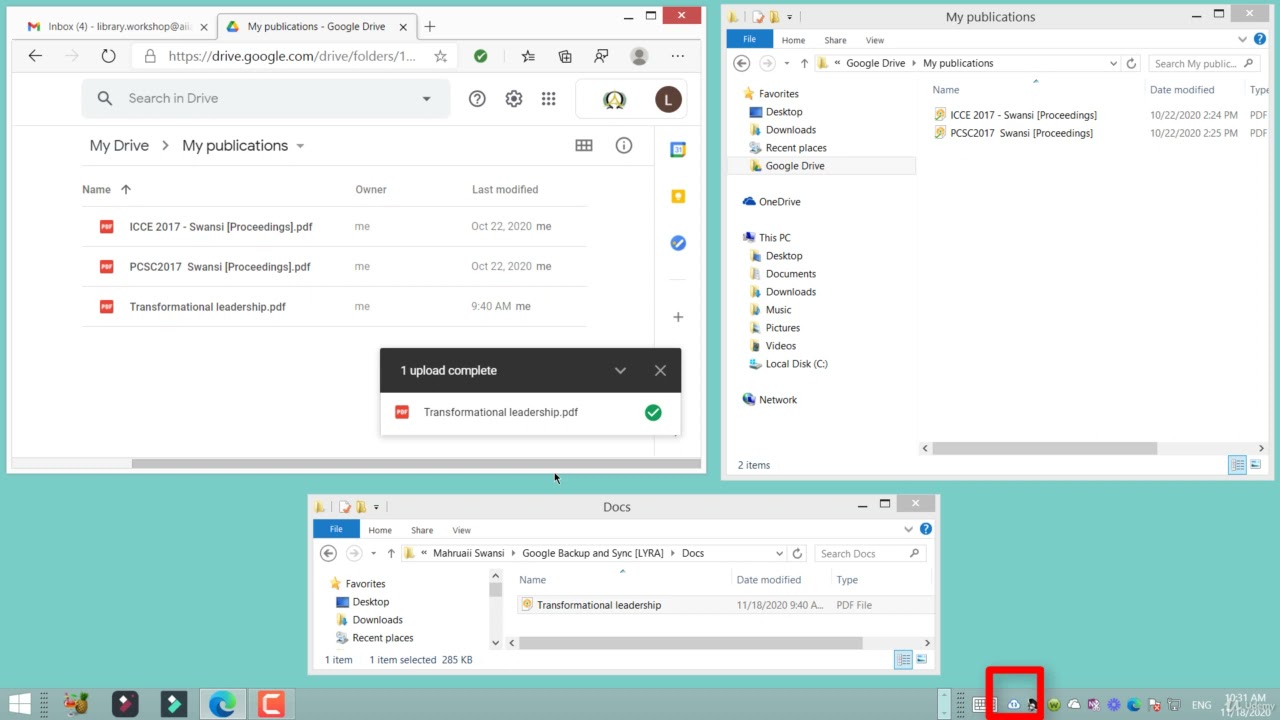Screen dimensions: 1280x720
Task: Select ICCE 2017 - Swansi [Proceedings].pdf in Drive
Action: [334, 226]
